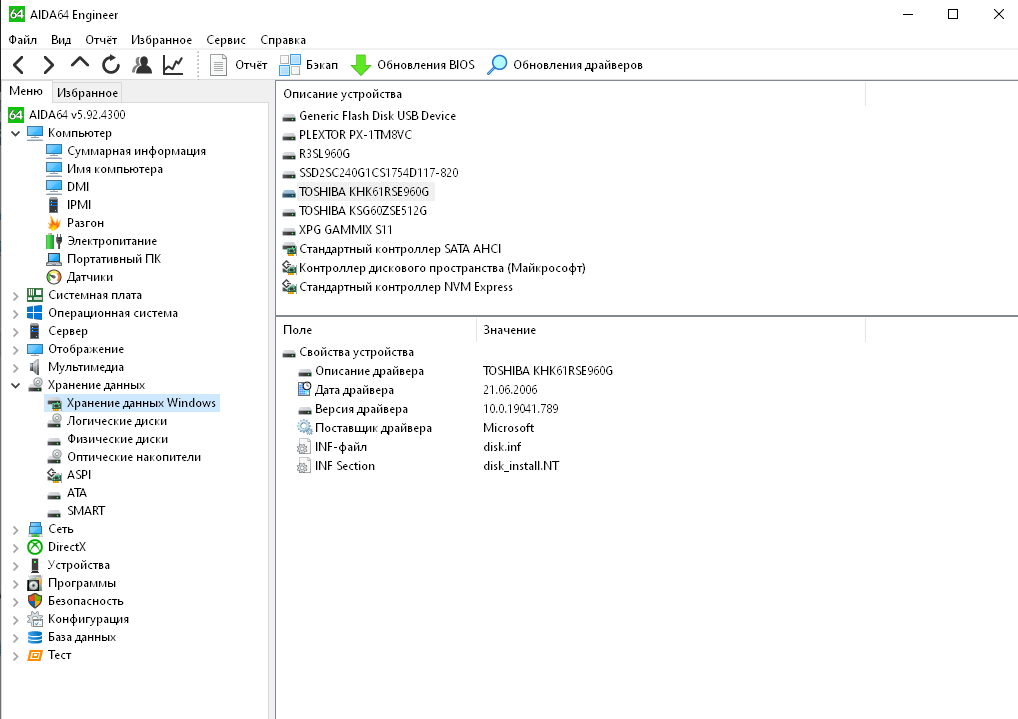Refresh the page with the circular arrow icon
This screenshot has width=1018, height=719.
(x=111, y=65)
